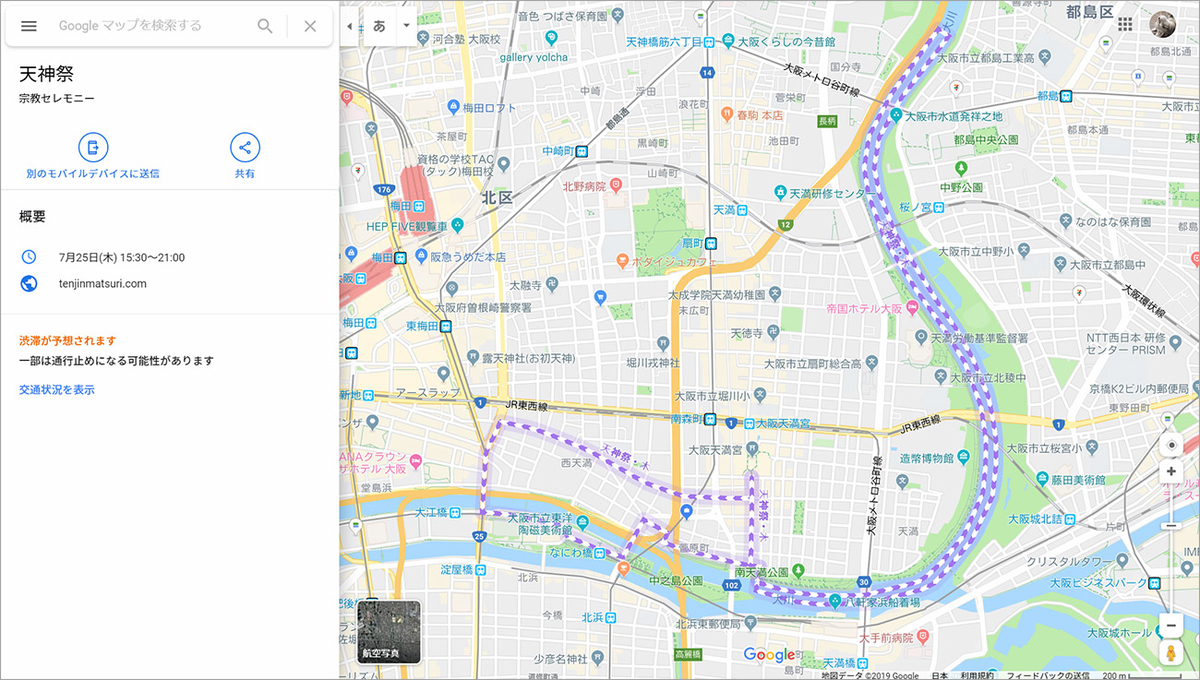Send 天神祭 to a mobile device
This screenshot has height=680, width=1200.
(x=93, y=148)
